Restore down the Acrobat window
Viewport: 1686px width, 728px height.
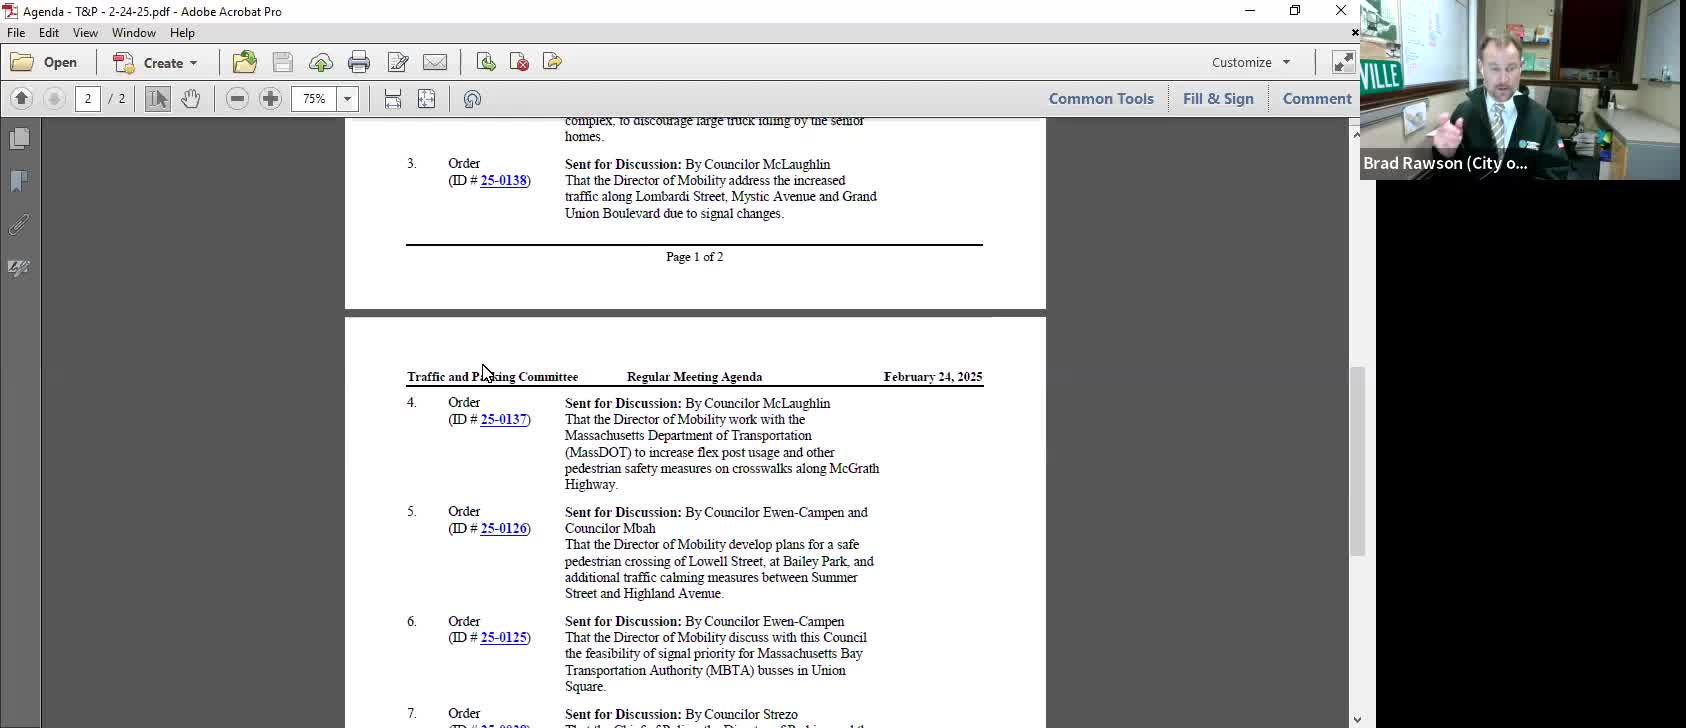[x=1295, y=11]
